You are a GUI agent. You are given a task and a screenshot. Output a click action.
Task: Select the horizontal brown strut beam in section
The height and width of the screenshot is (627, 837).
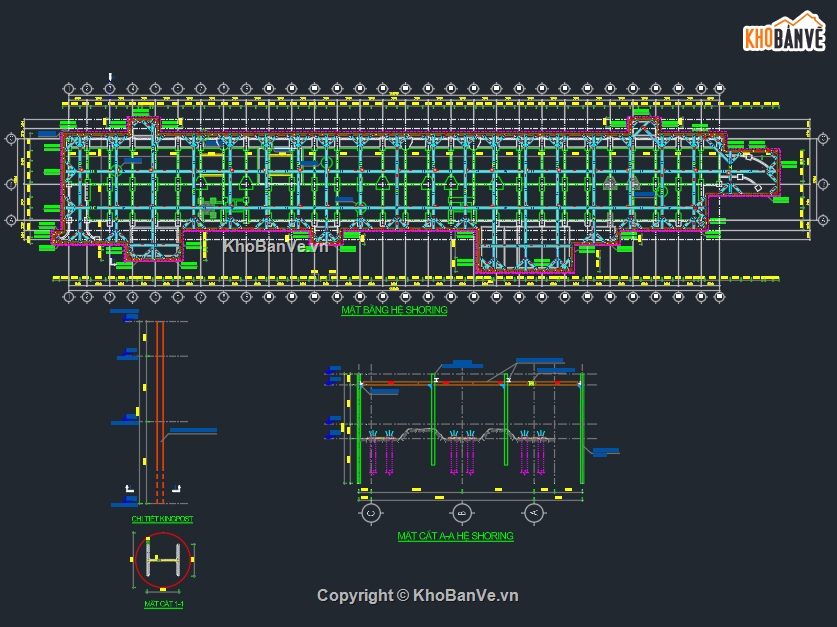click(470, 383)
